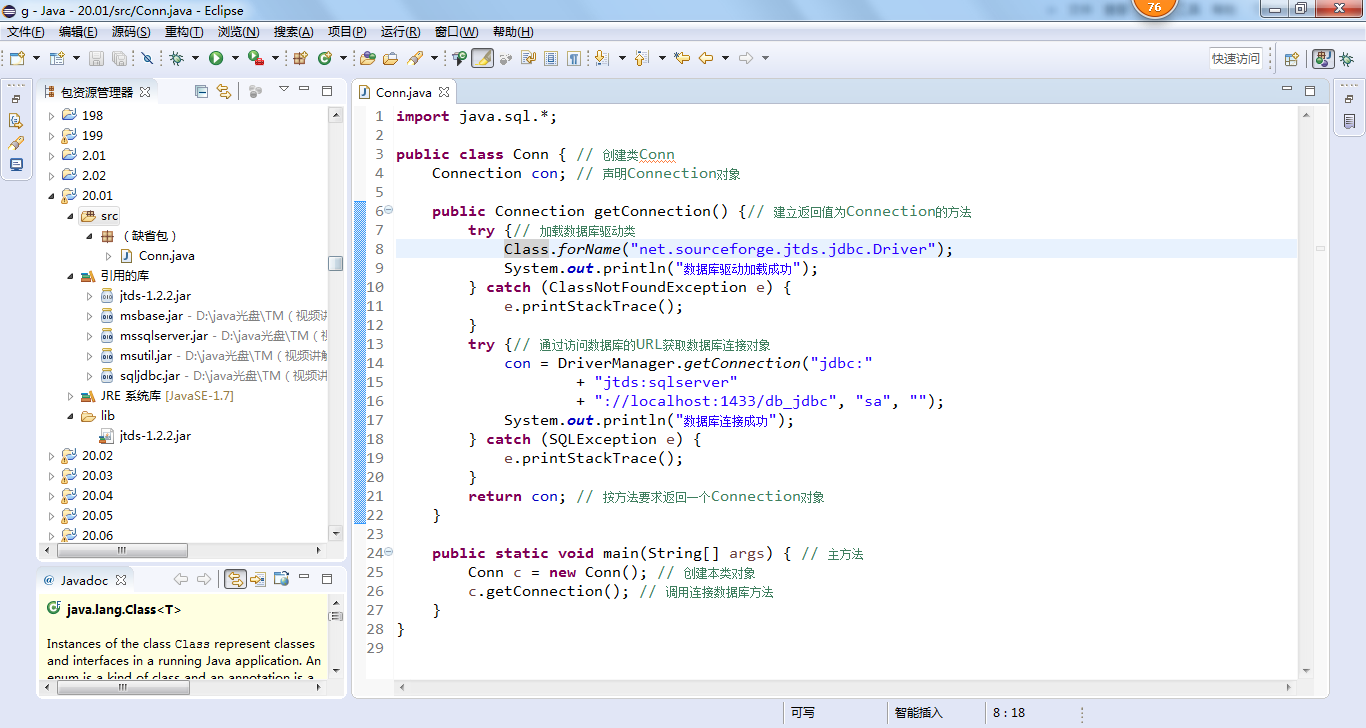Expand the 20.02 project node
1366x728 pixels.
[52, 455]
